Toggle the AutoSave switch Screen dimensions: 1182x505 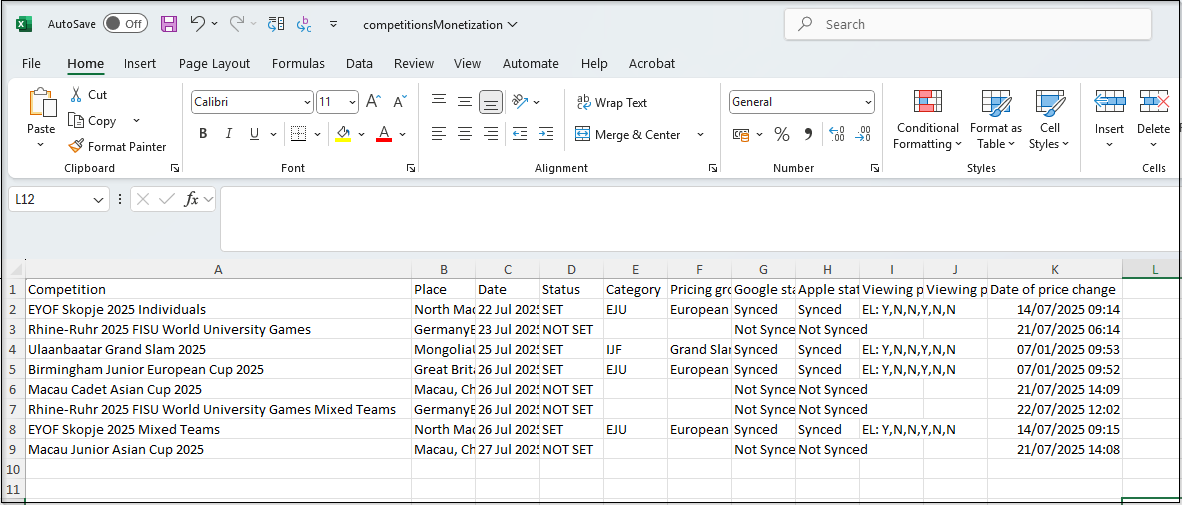click(125, 24)
